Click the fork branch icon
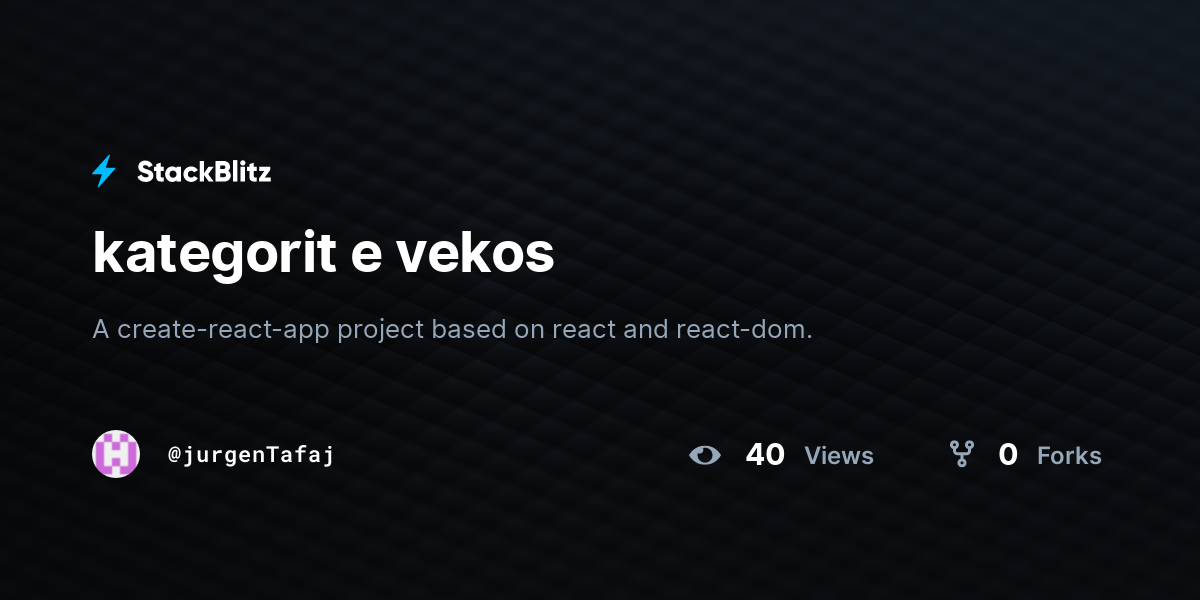This screenshot has width=1200, height=600. (x=962, y=455)
